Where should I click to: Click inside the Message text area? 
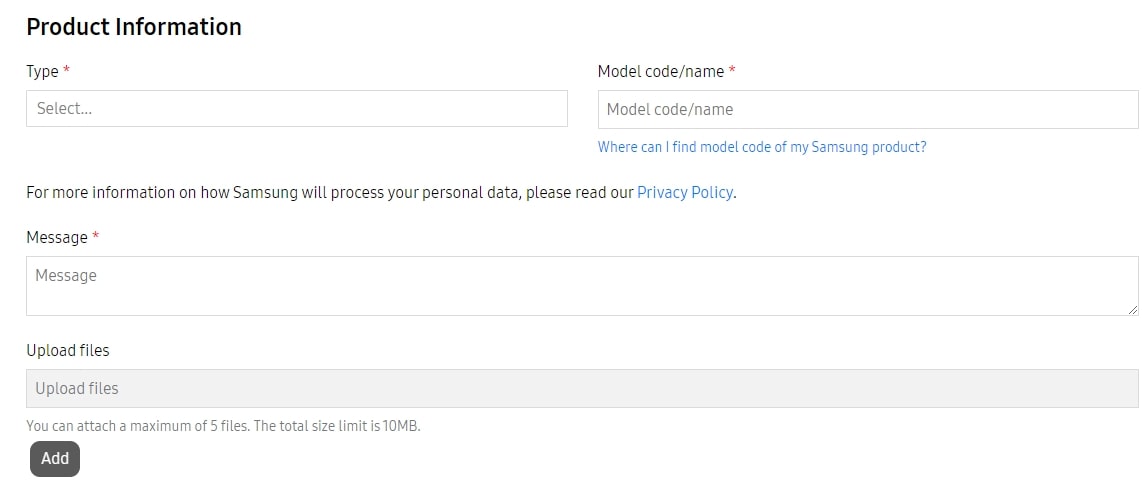582,286
